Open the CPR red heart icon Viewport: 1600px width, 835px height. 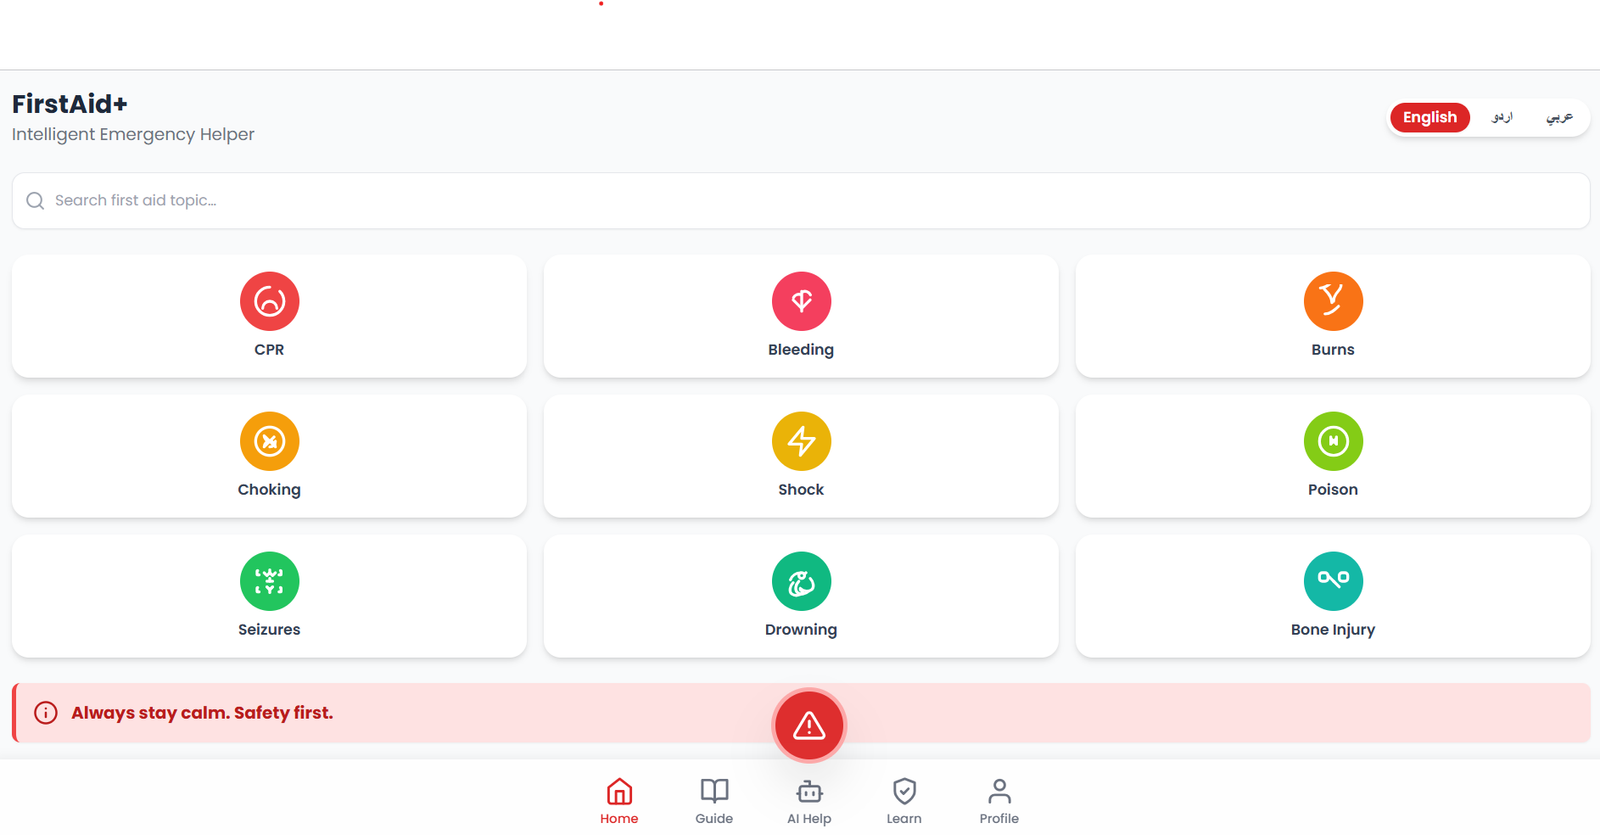[x=269, y=301]
